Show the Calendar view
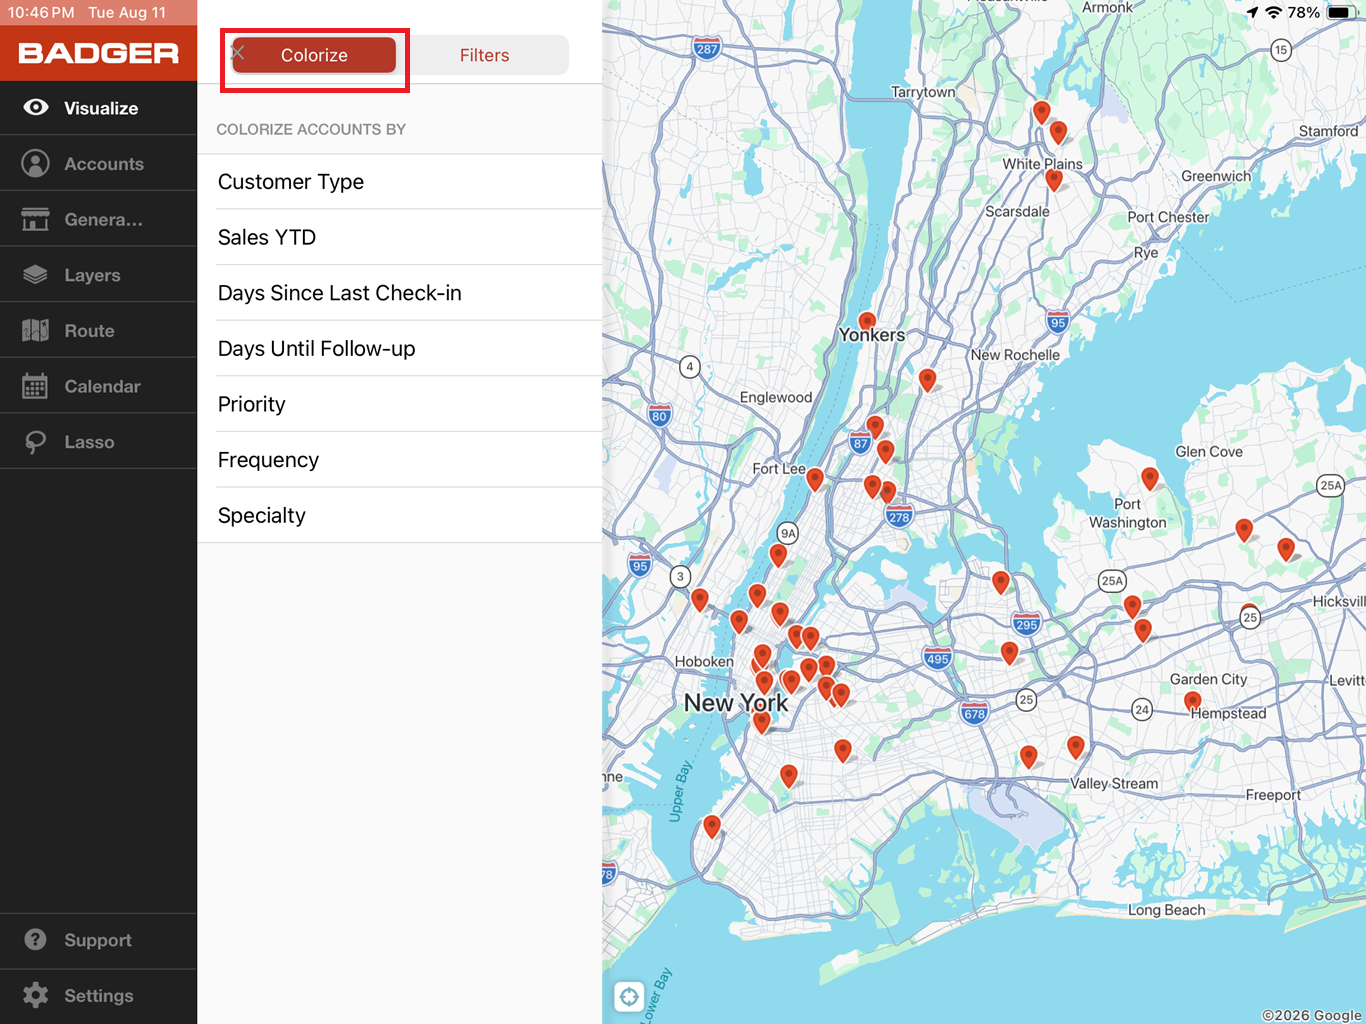 pyautogui.click(x=98, y=386)
